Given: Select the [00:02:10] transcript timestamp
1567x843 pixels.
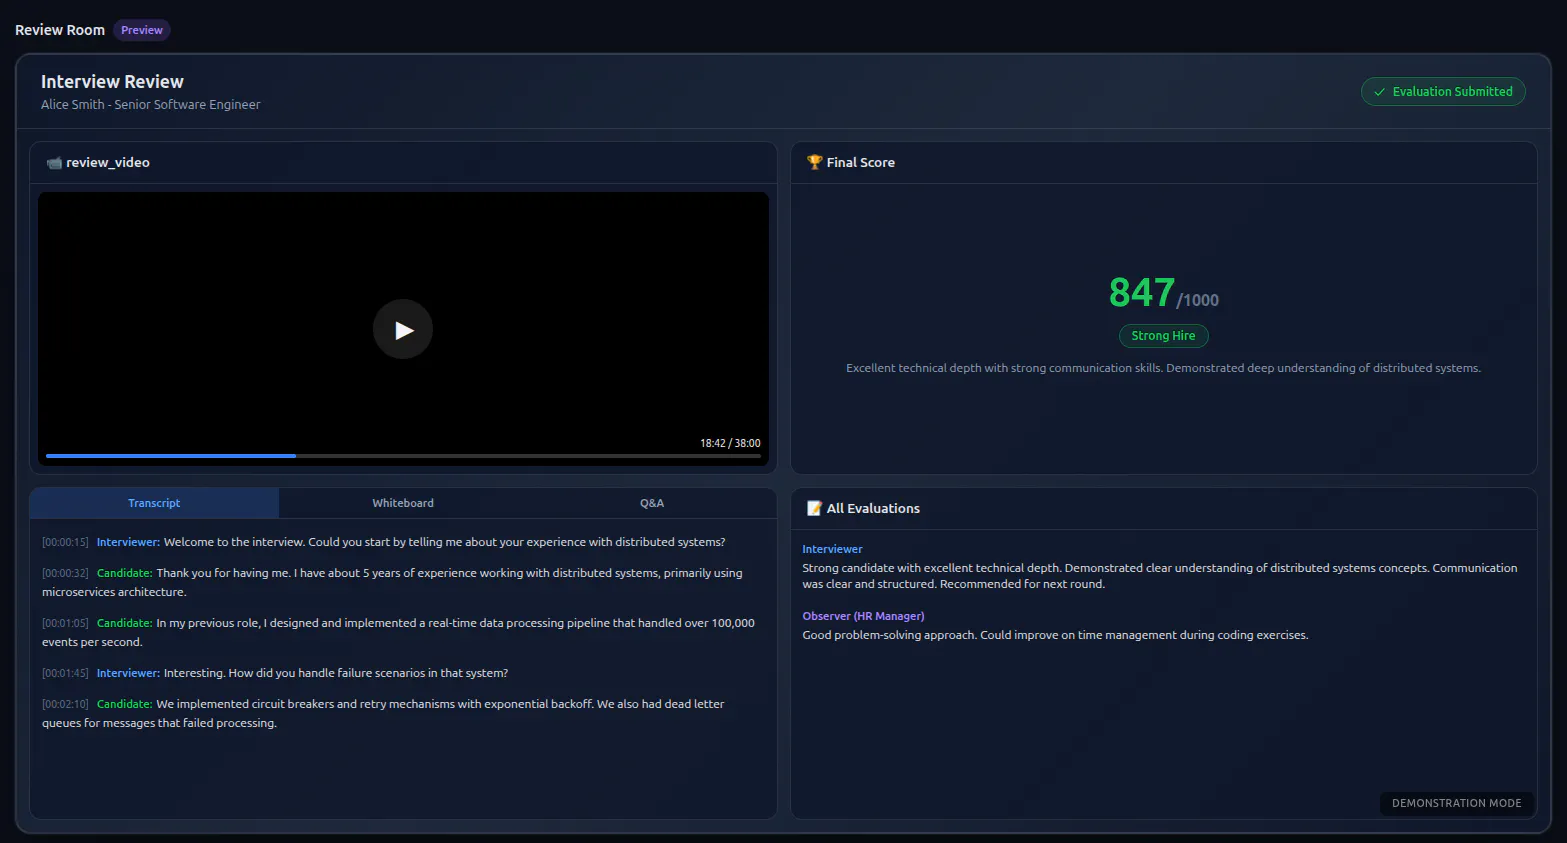Looking at the screenshot, I should tap(65, 704).
